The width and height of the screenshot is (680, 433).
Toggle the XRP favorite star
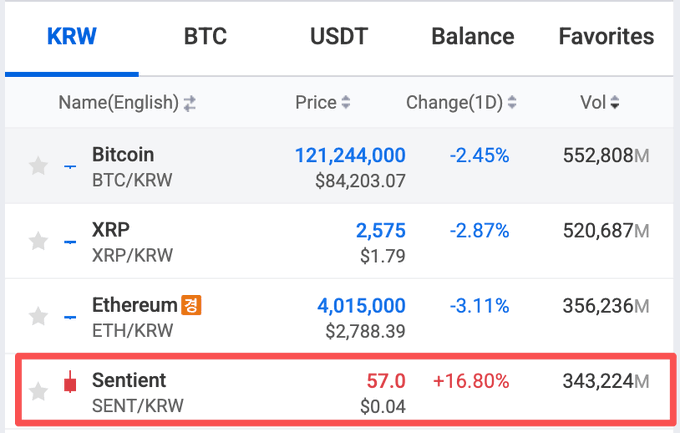38,241
